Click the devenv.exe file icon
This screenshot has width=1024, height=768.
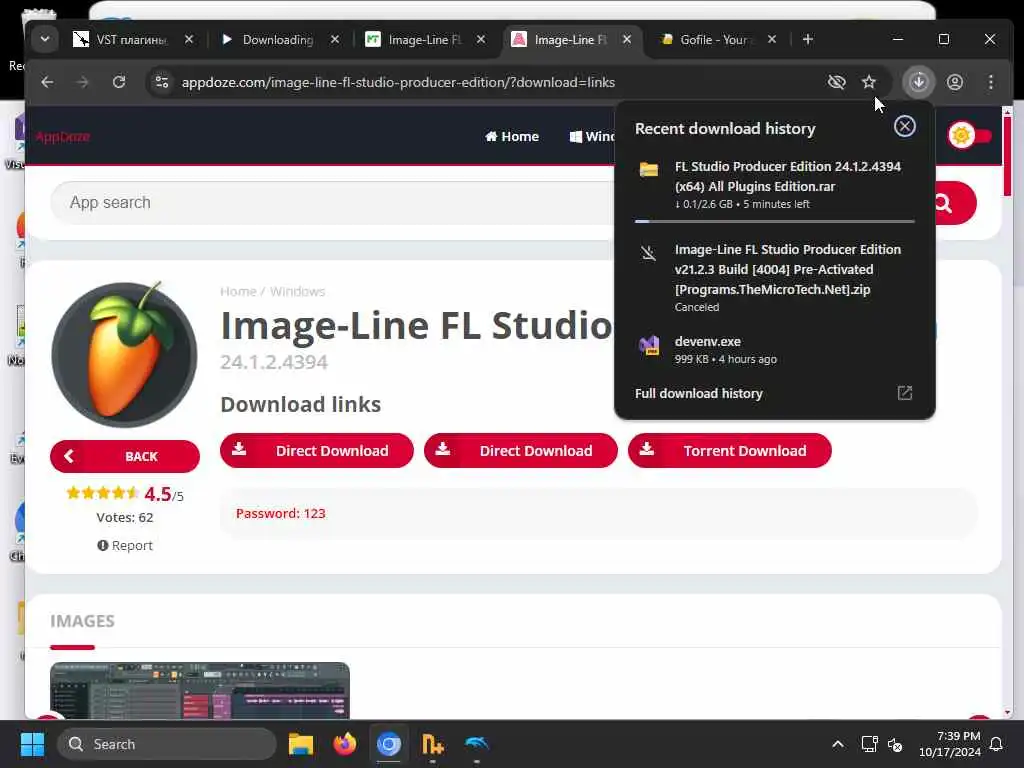coord(648,345)
